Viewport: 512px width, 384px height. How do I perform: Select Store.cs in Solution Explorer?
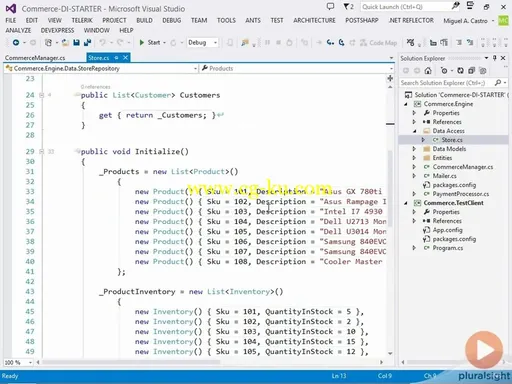452,140
